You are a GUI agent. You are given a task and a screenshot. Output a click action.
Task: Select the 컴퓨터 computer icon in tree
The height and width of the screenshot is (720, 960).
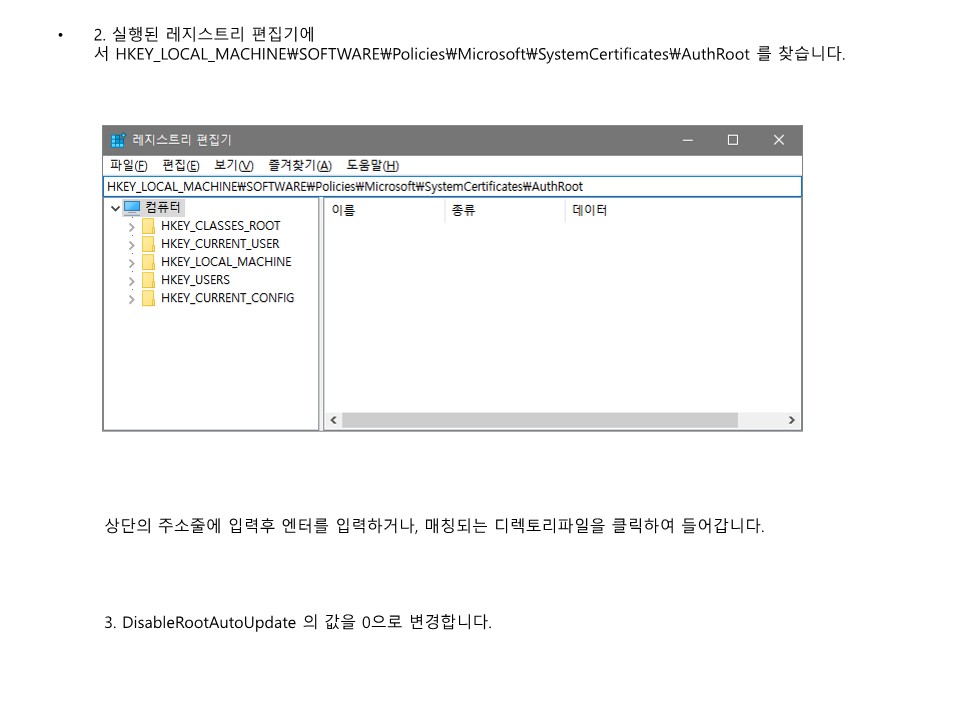132,208
